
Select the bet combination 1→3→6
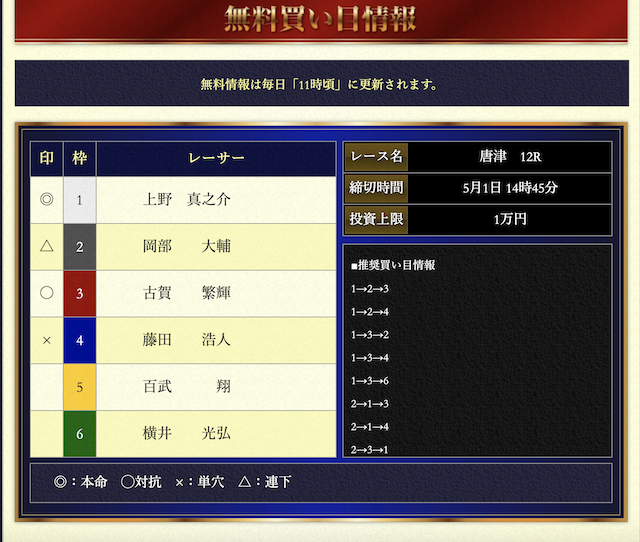pos(369,381)
